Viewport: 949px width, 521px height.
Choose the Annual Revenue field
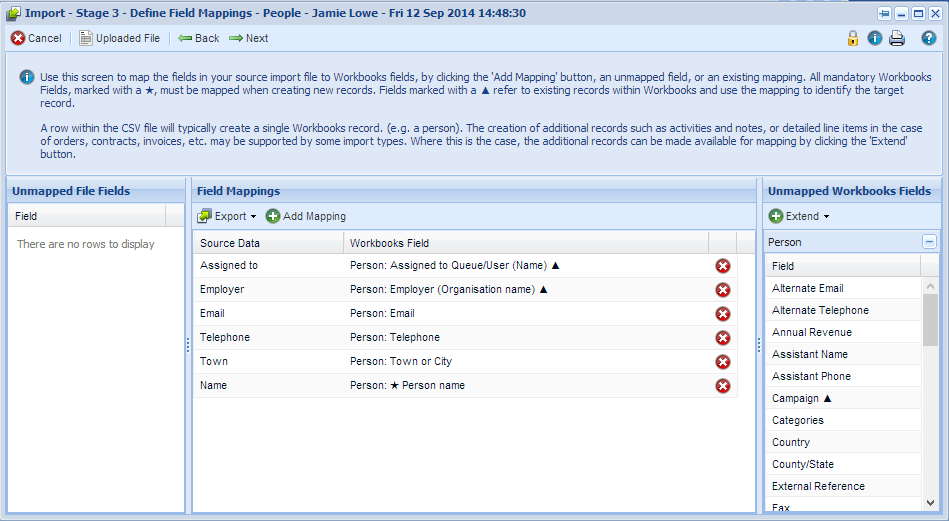point(843,332)
